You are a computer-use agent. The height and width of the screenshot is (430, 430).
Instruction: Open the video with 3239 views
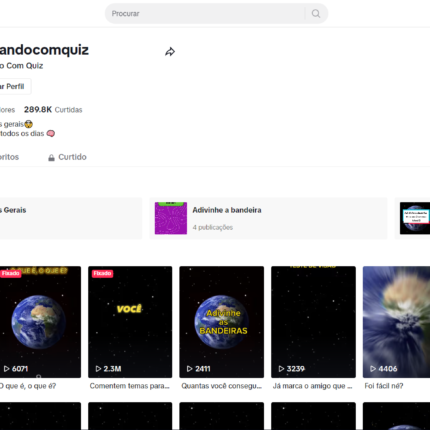(x=313, y=322)
